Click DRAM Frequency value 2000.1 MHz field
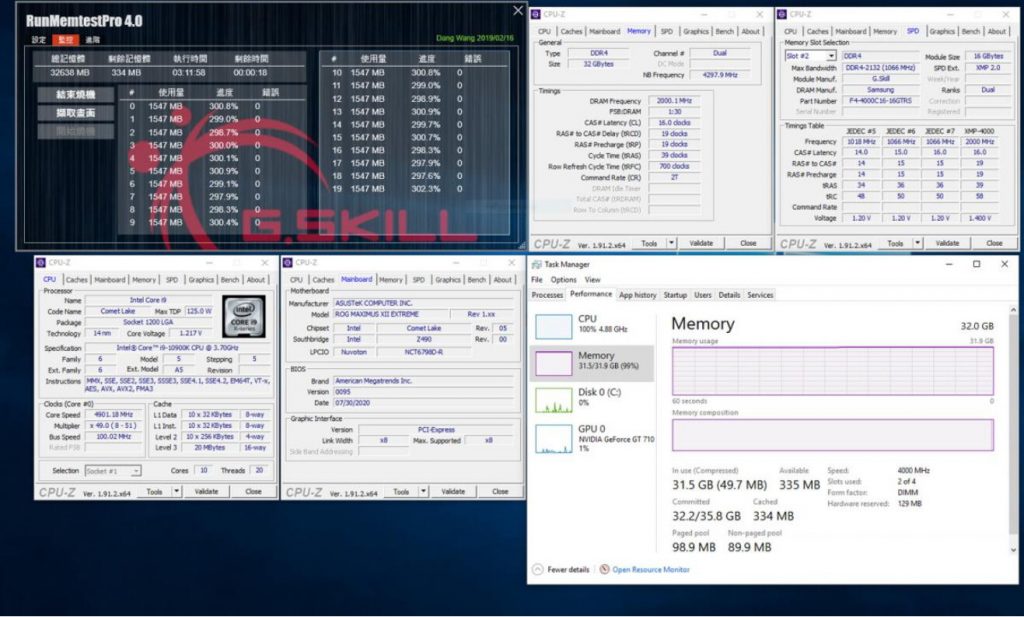The image size is (1024, 617). [x=674, y=101]
